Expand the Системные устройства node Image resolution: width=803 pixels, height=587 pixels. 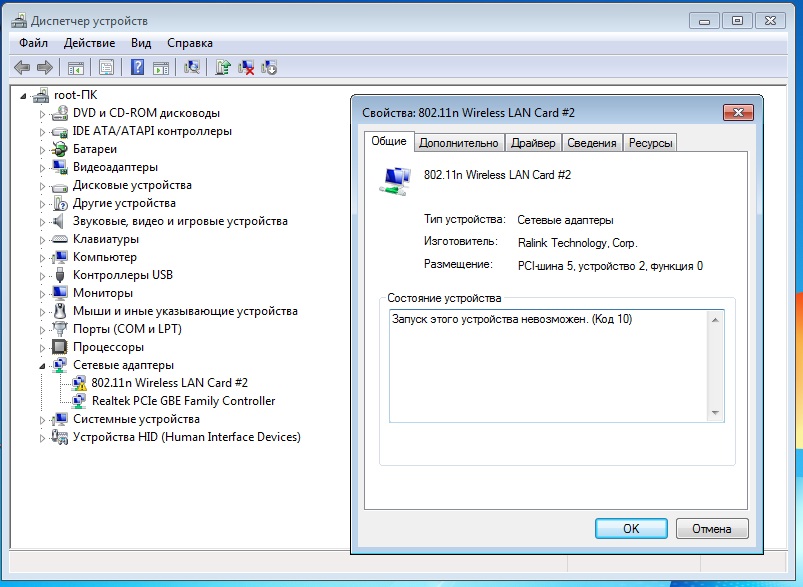tap(43, 420)
